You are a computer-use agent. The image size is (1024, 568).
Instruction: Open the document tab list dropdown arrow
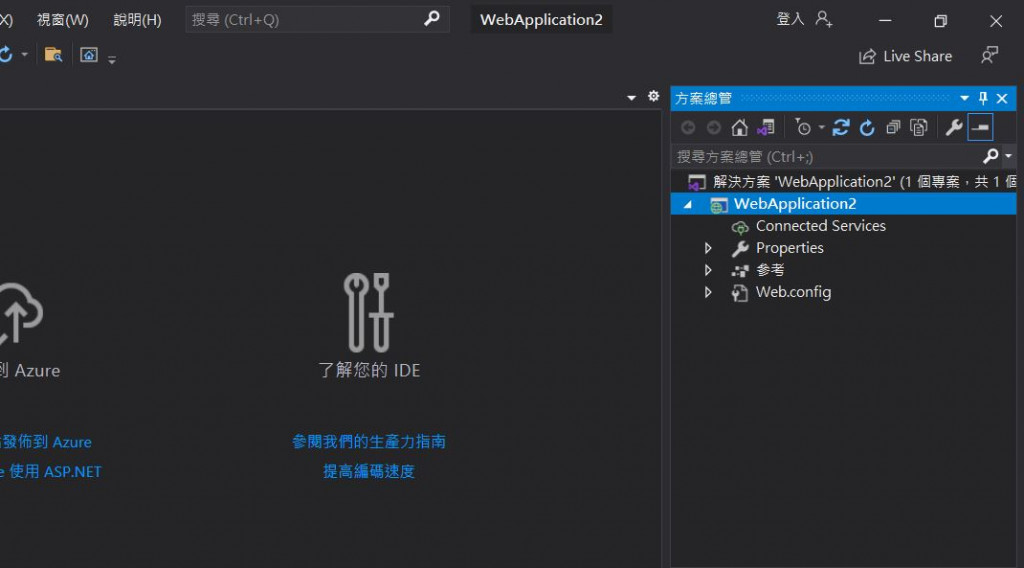pos(632,97)
